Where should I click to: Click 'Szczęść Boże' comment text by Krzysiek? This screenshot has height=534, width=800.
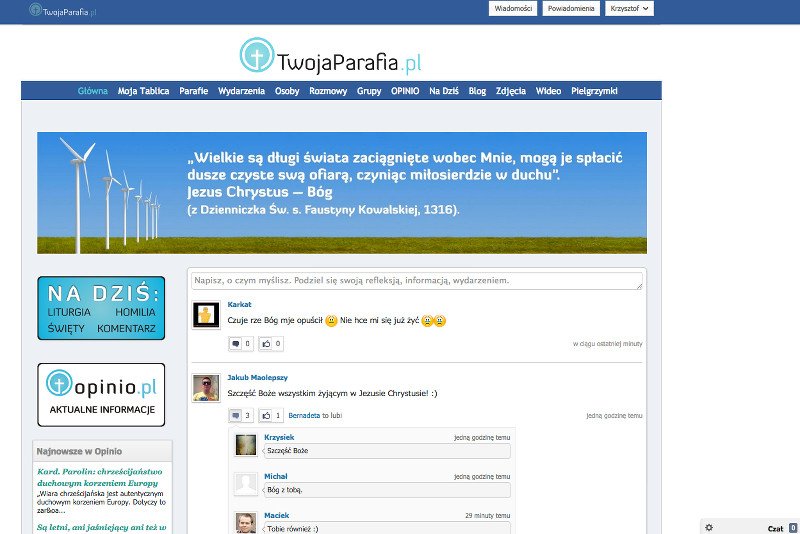[x=288, y=451]
